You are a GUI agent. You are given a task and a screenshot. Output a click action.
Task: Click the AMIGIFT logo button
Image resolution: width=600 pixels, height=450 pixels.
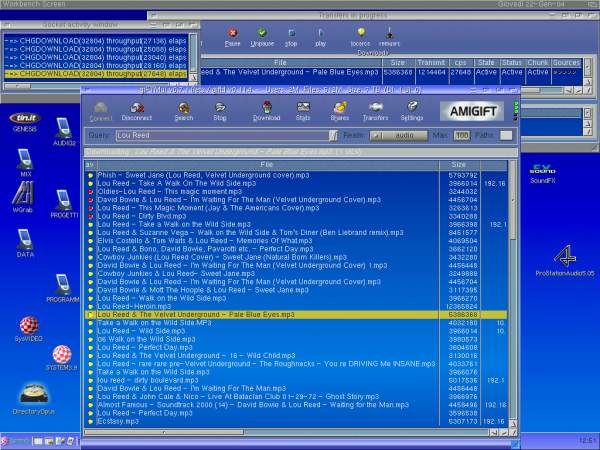tap(473, 111)
